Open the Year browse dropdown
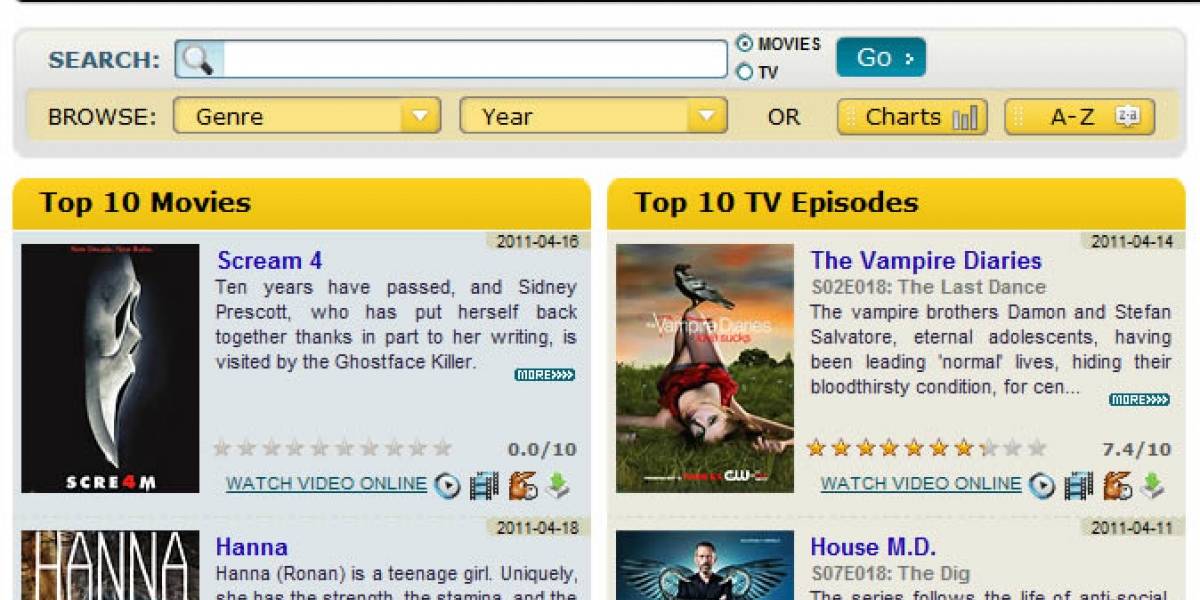Viewport: 1200px width, 600px height. [x=593, y=117]
